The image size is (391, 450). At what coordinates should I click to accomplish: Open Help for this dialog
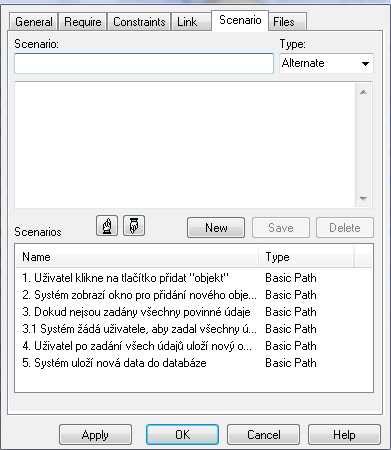click(344, 435)
